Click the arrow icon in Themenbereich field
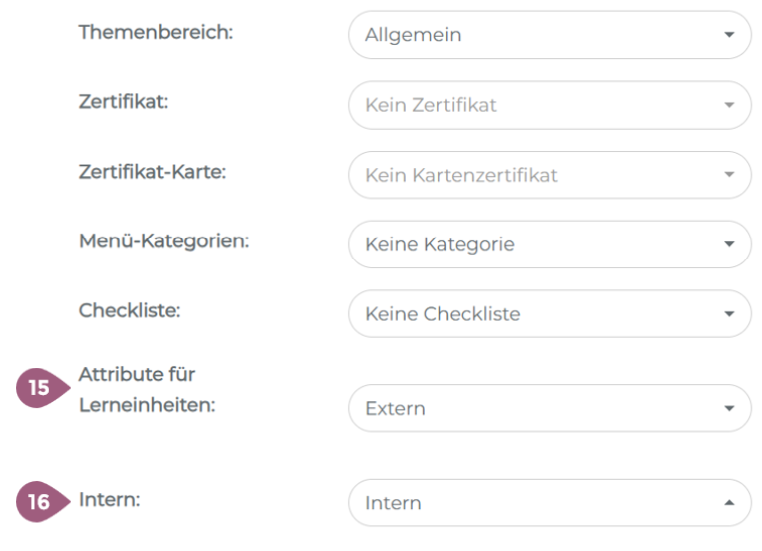This screenshot has height=551, width=762. click(x=729, y=35)
